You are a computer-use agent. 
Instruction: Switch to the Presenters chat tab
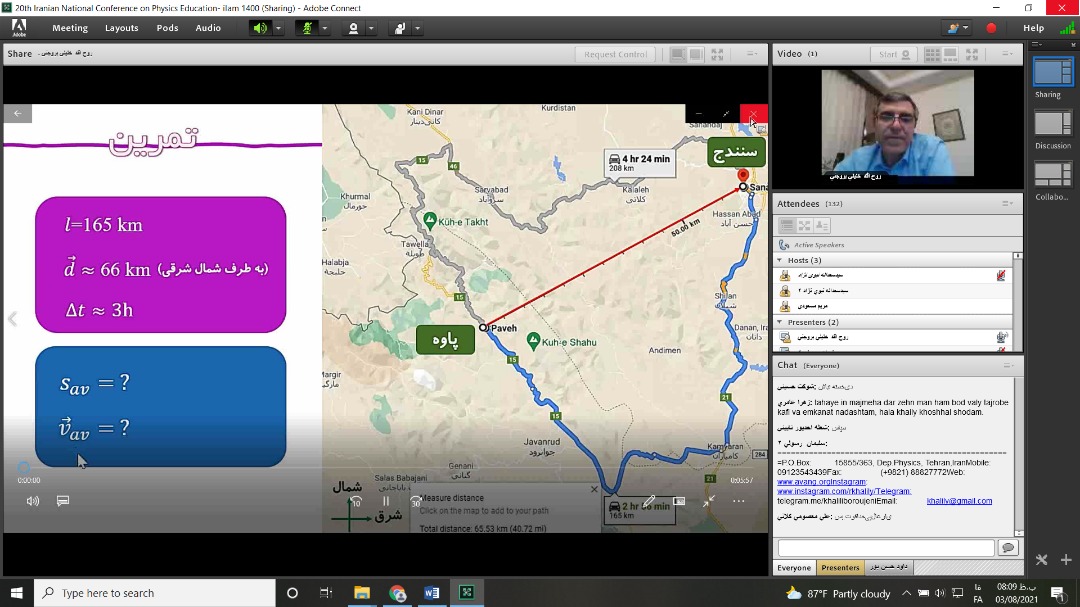[x=840, y=568]
